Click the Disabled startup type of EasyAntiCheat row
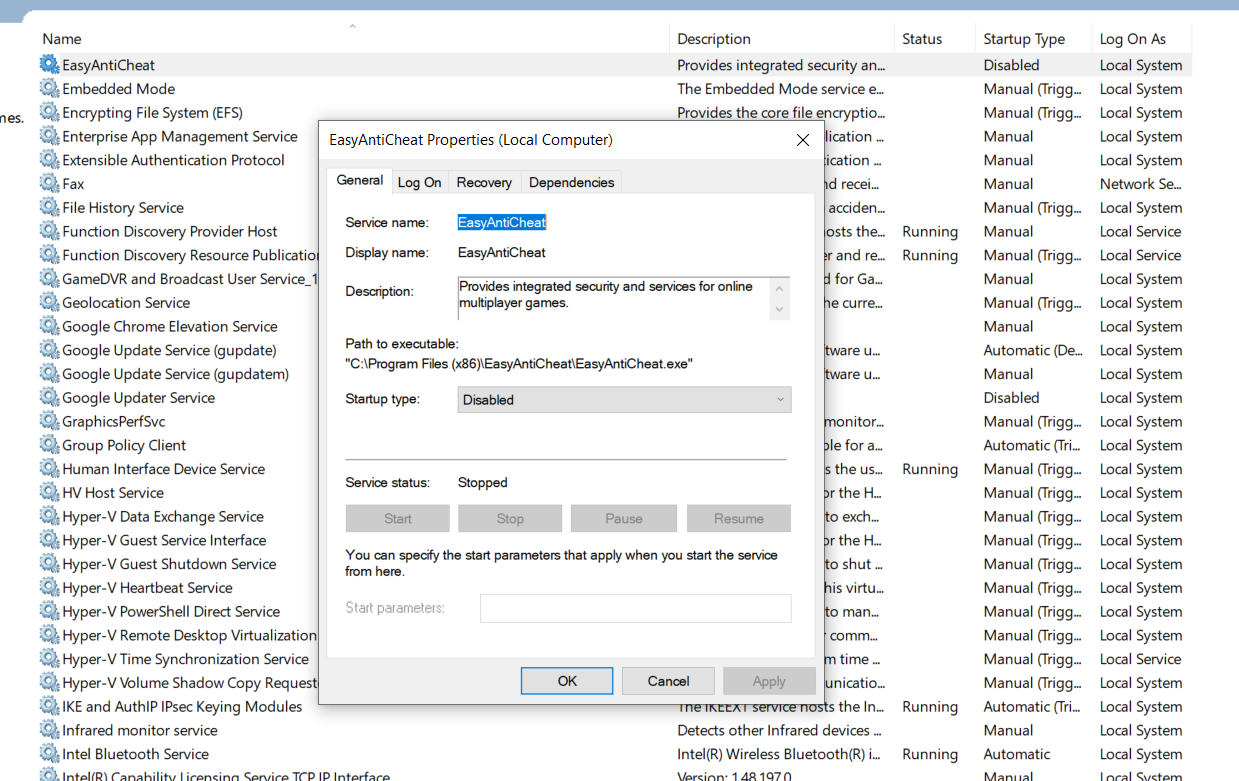Screen dimensions: 1239x781 [x=1011, y=65]
